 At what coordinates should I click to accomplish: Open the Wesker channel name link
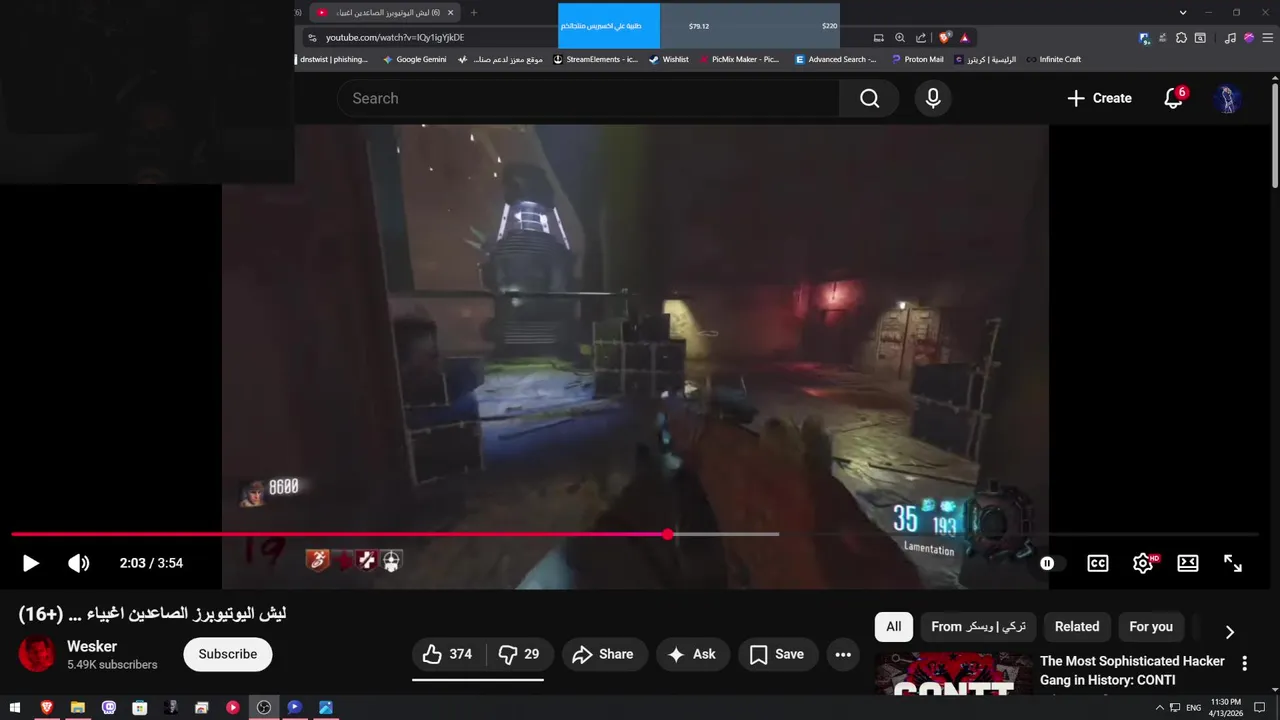(x=92, y=646)
